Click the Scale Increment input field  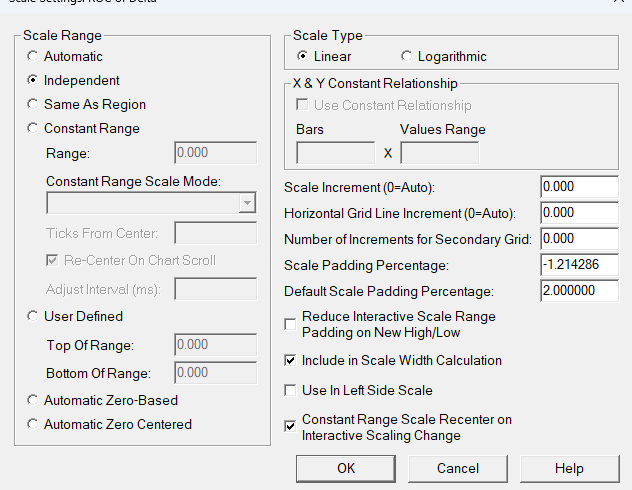click(x=579, y=187)
